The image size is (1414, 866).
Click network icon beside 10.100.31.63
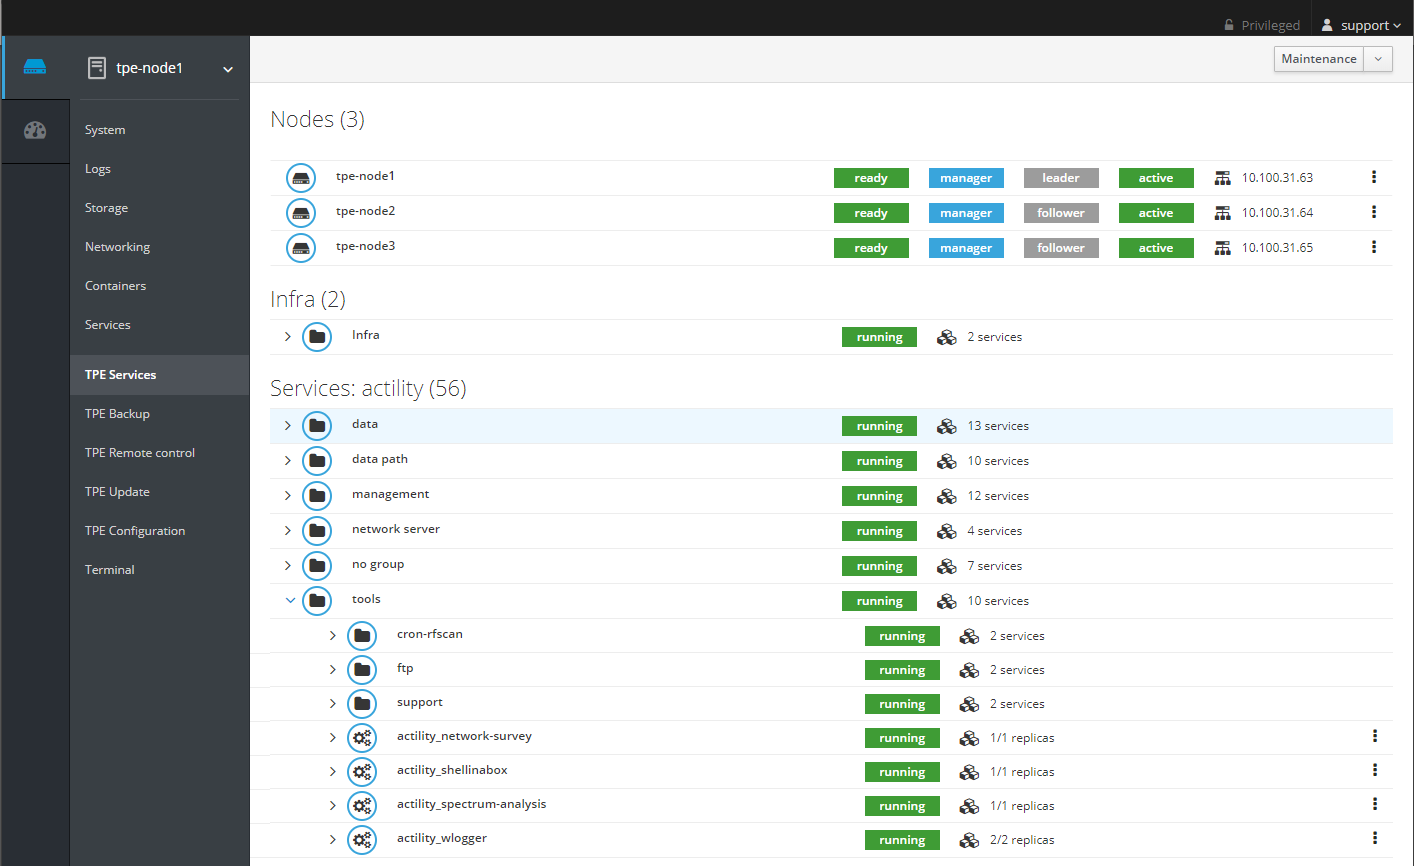[1222, 178]
